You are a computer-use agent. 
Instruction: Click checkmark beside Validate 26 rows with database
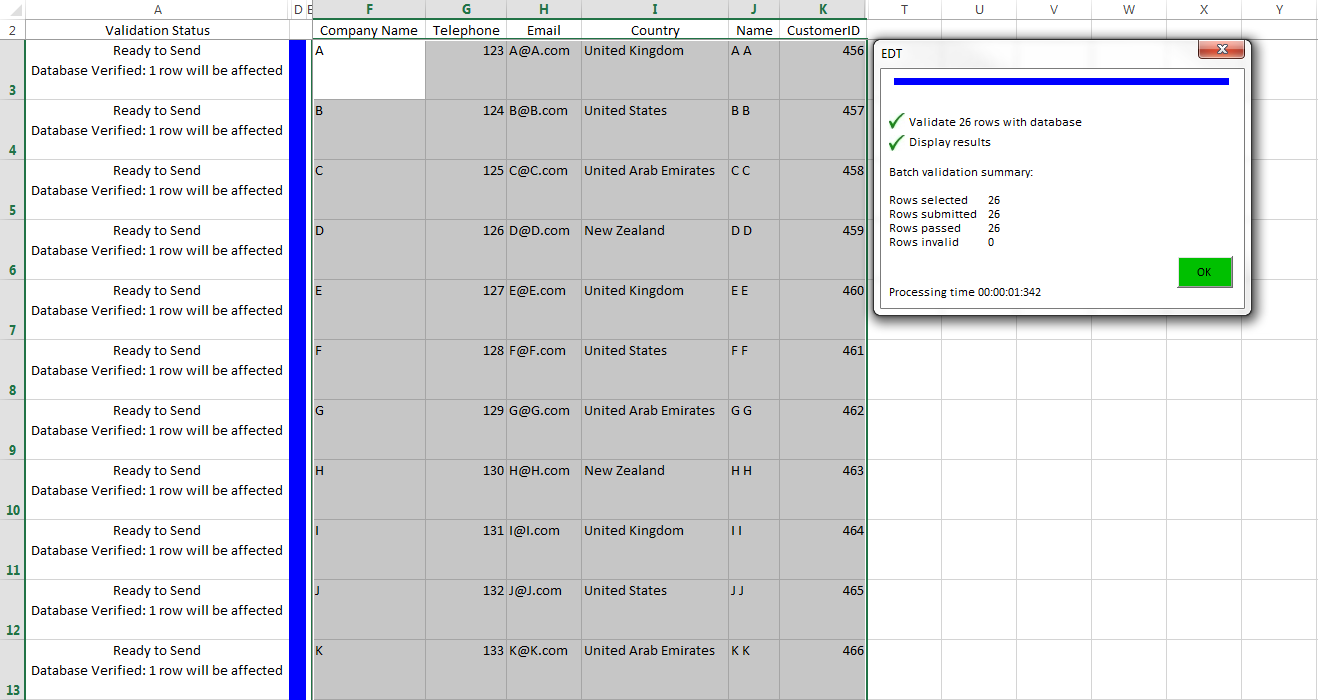click(896, 122)
